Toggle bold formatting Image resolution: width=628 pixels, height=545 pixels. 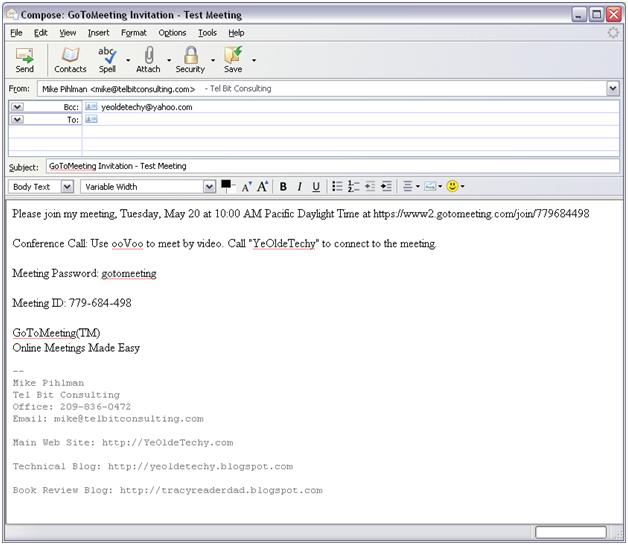283,187
